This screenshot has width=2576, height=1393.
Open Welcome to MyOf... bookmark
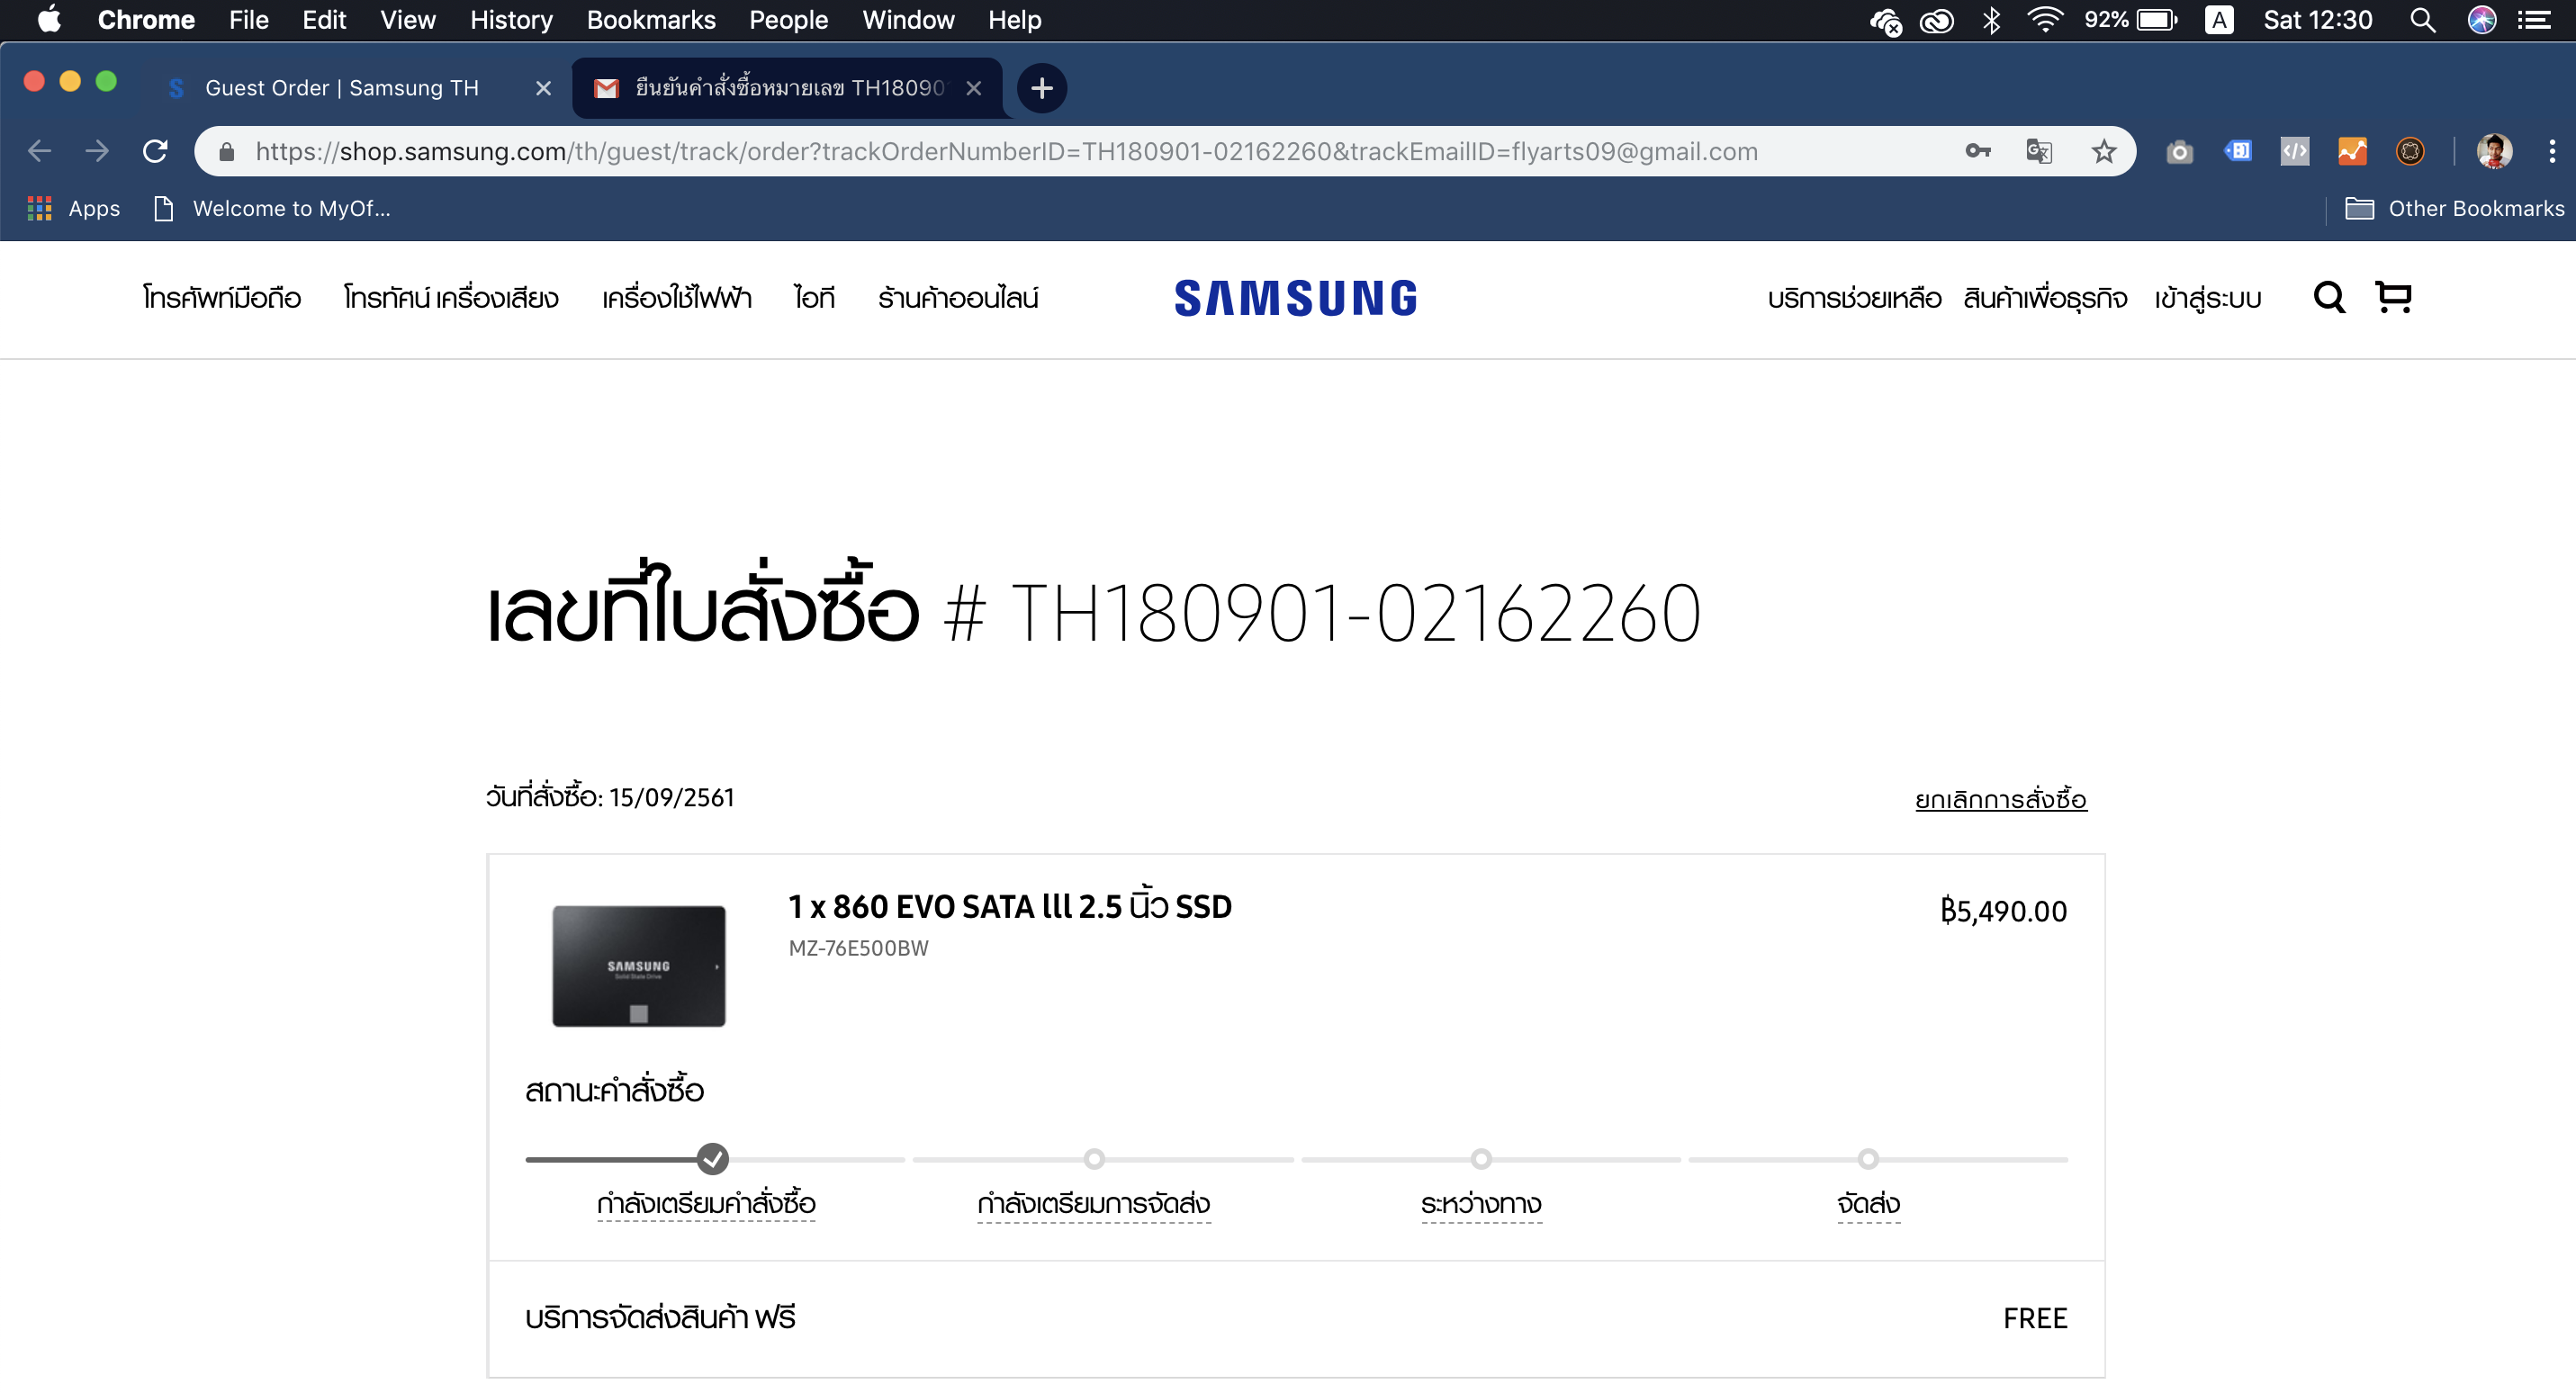click(271, 208)
